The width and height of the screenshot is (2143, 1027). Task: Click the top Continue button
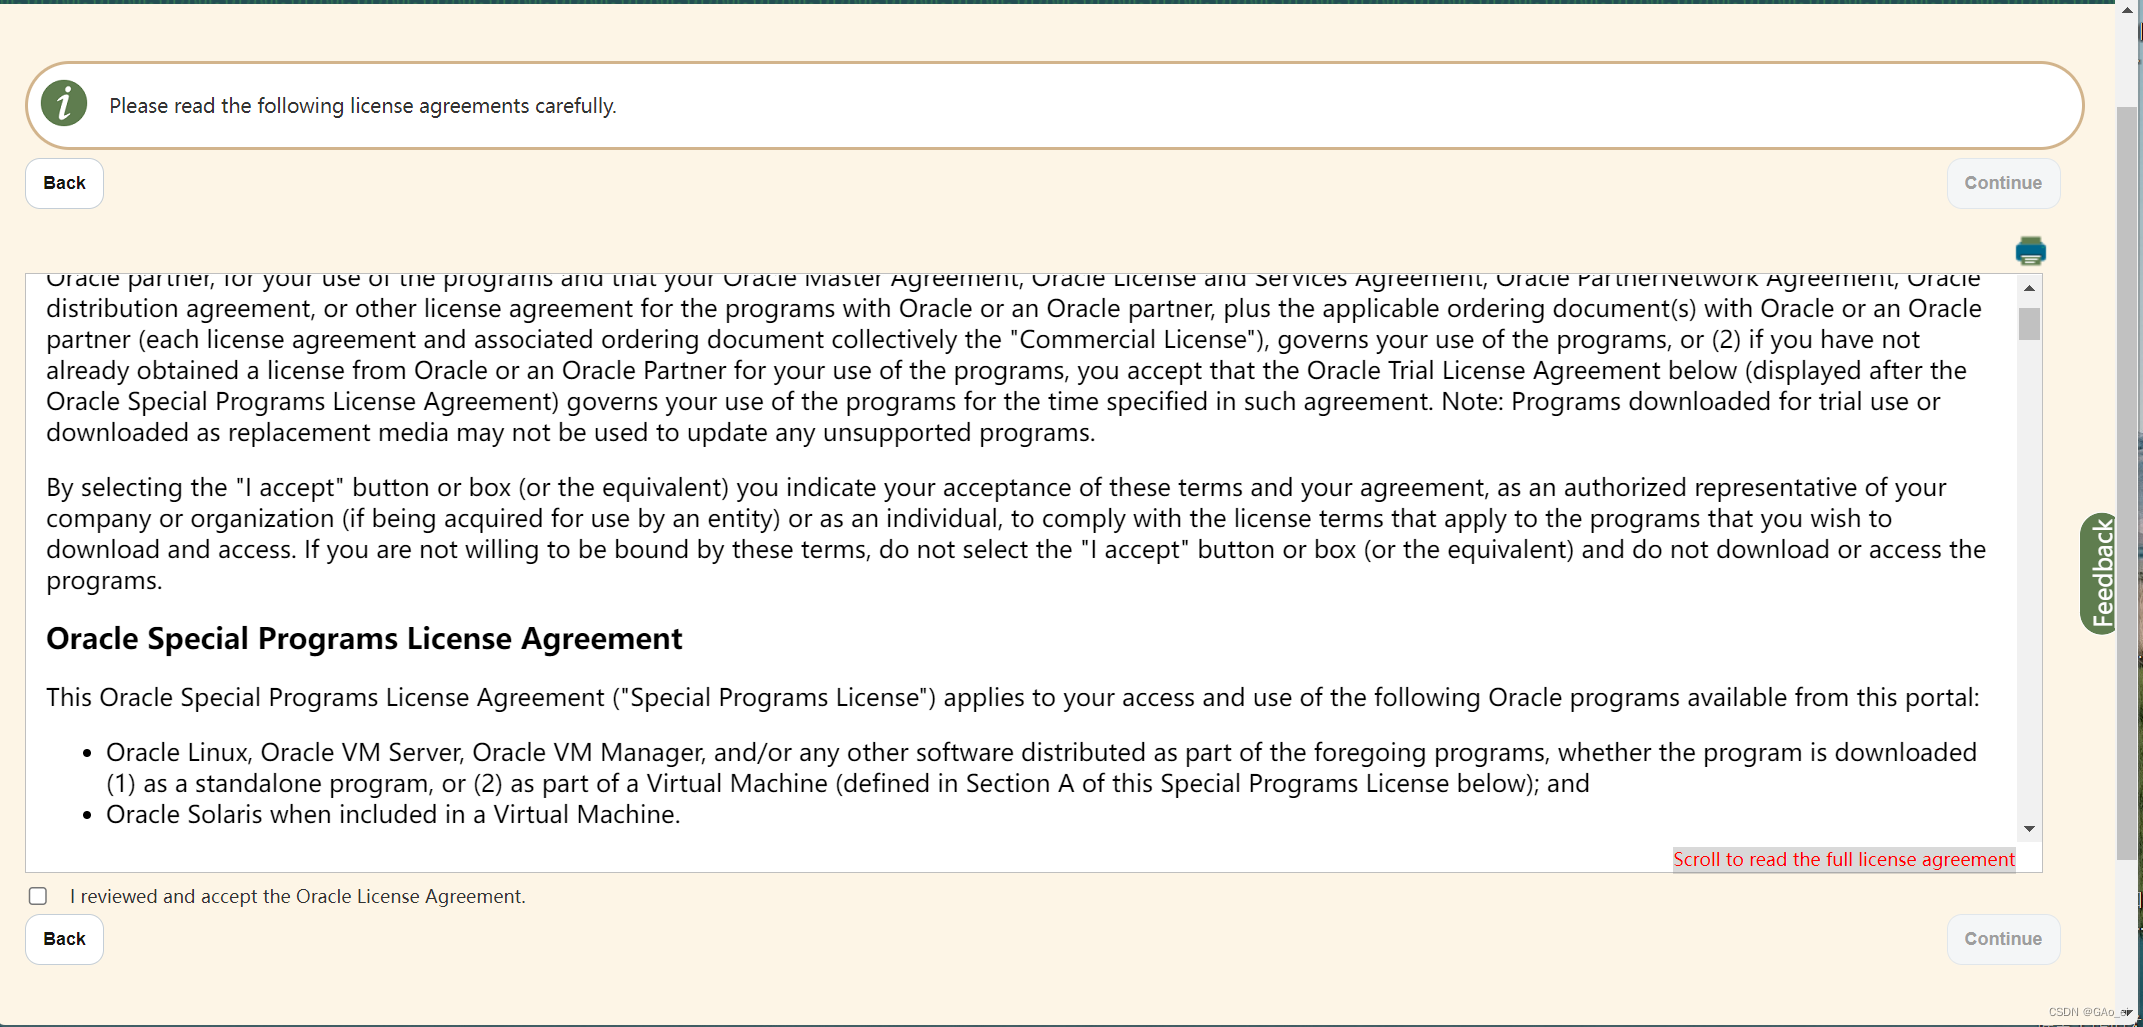pos(2003,183)
